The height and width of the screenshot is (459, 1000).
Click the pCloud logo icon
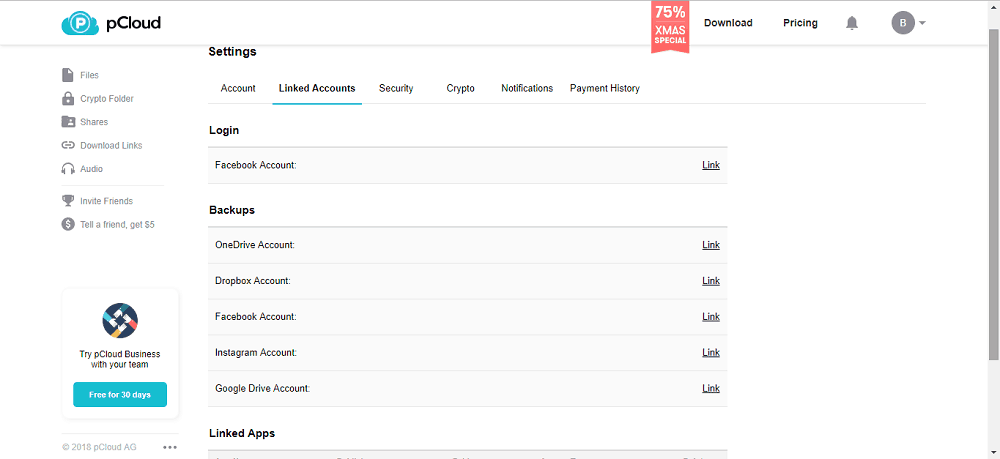click(x=80, y=24)
